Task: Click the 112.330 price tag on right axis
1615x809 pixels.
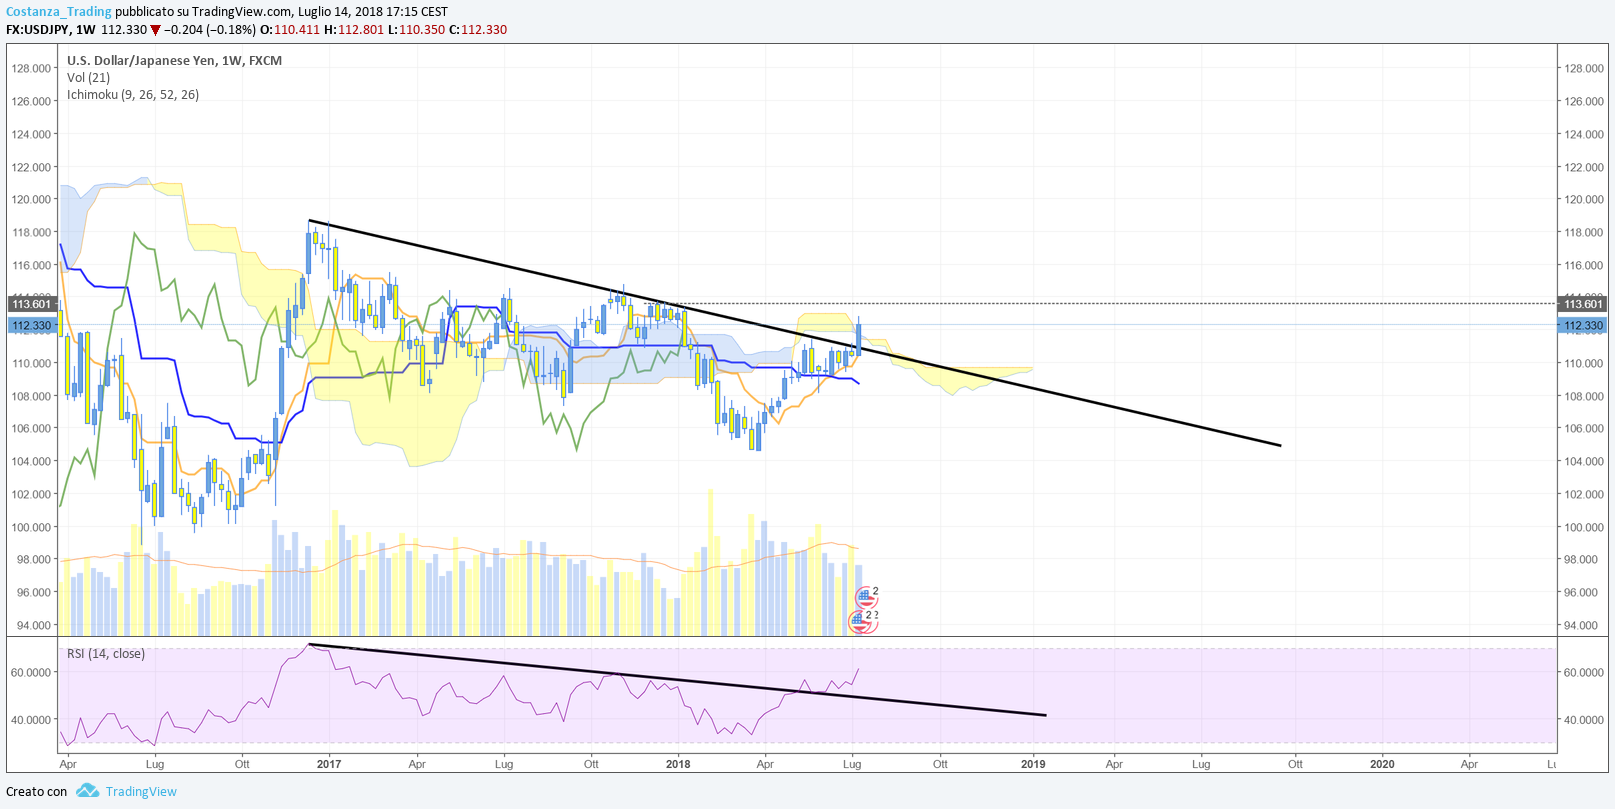Action: (1583, 326)
